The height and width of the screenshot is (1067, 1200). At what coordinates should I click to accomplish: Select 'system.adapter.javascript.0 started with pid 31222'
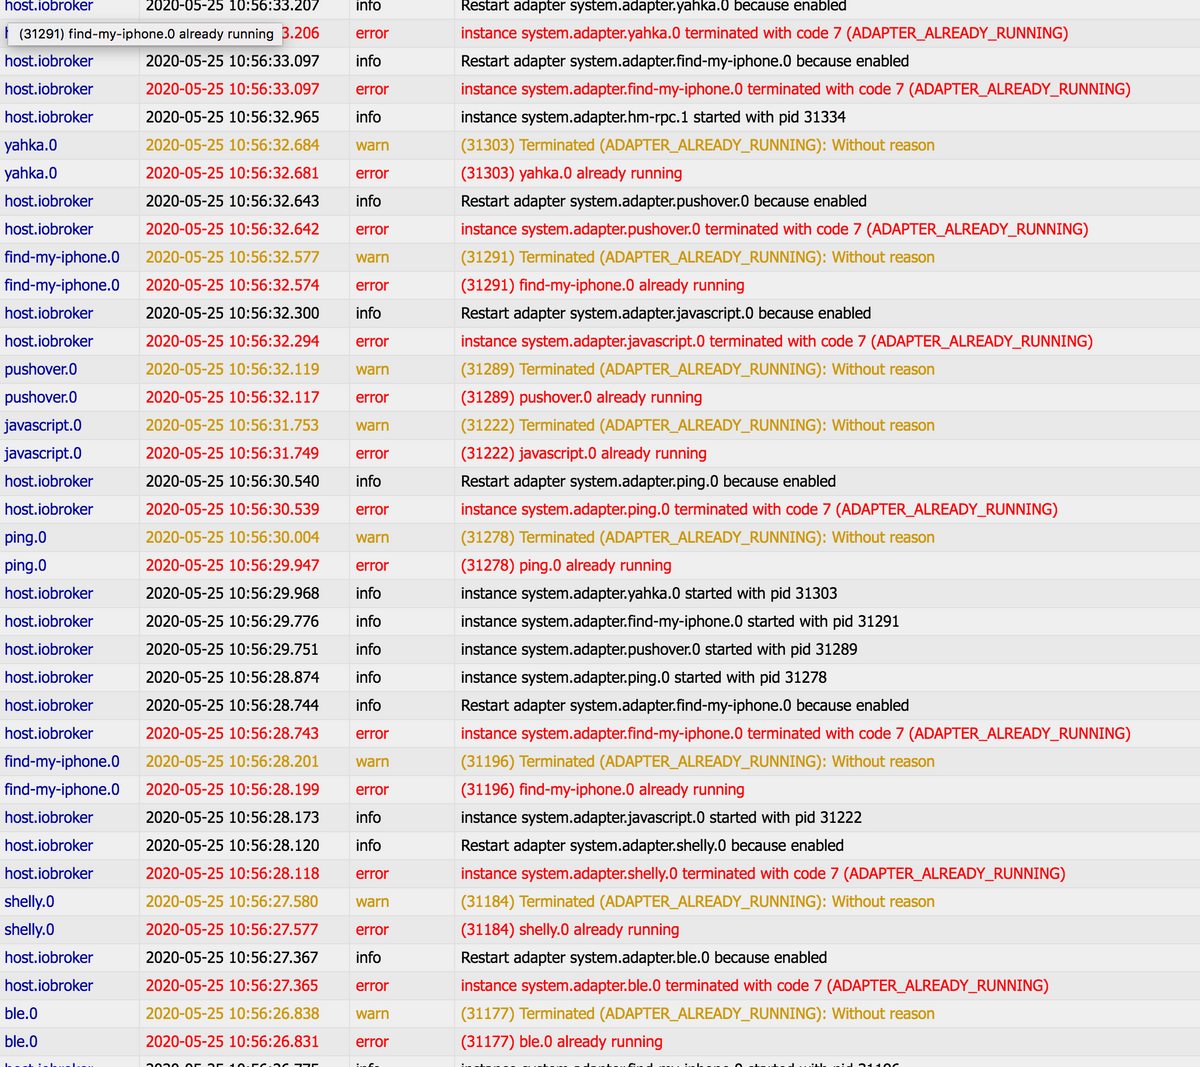point(661,817)
